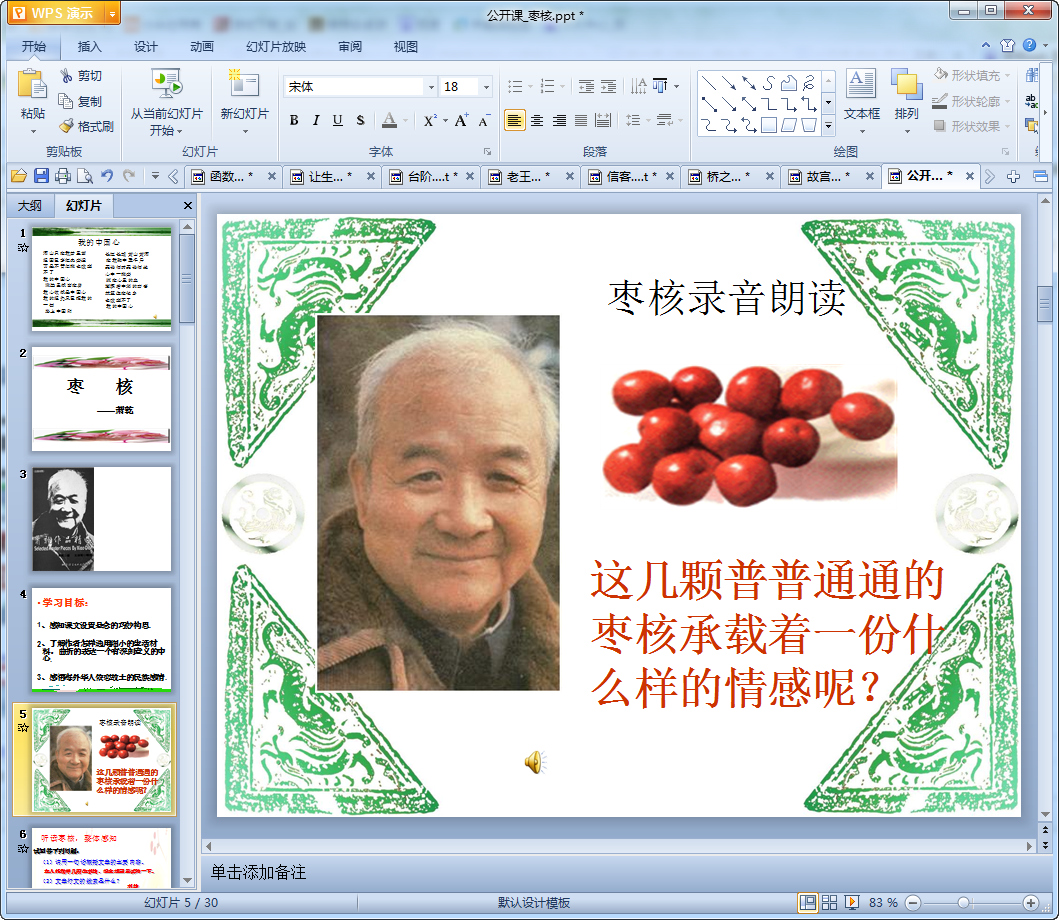Apply font color with the A icon

389,120
